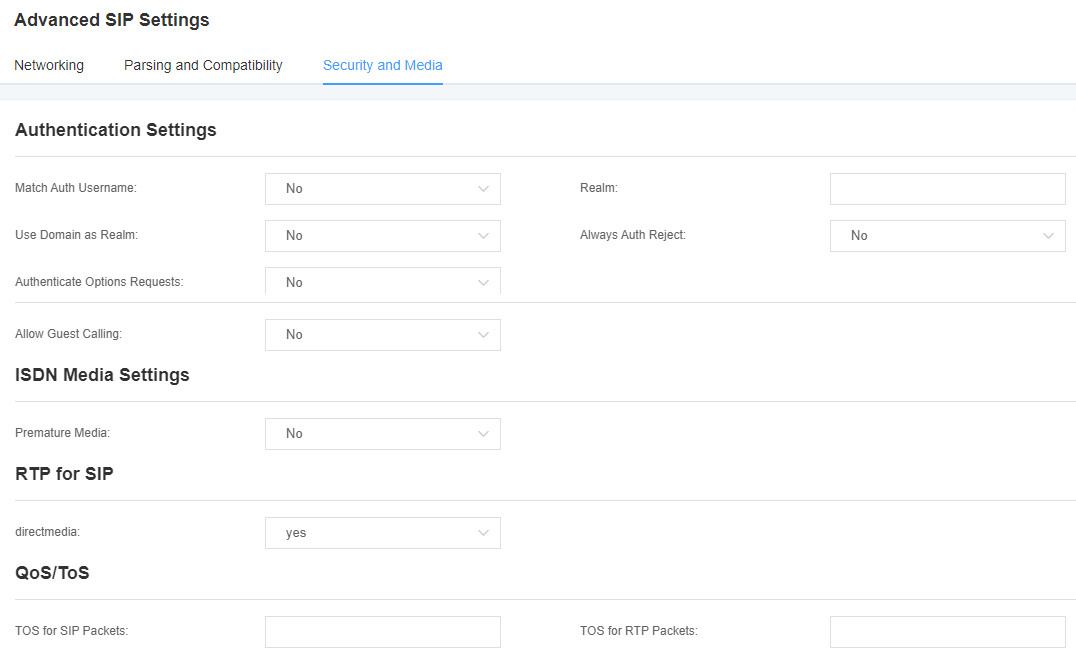Click the RTP for SIP heading
The image size is (1076, 661).
point(65,474)
